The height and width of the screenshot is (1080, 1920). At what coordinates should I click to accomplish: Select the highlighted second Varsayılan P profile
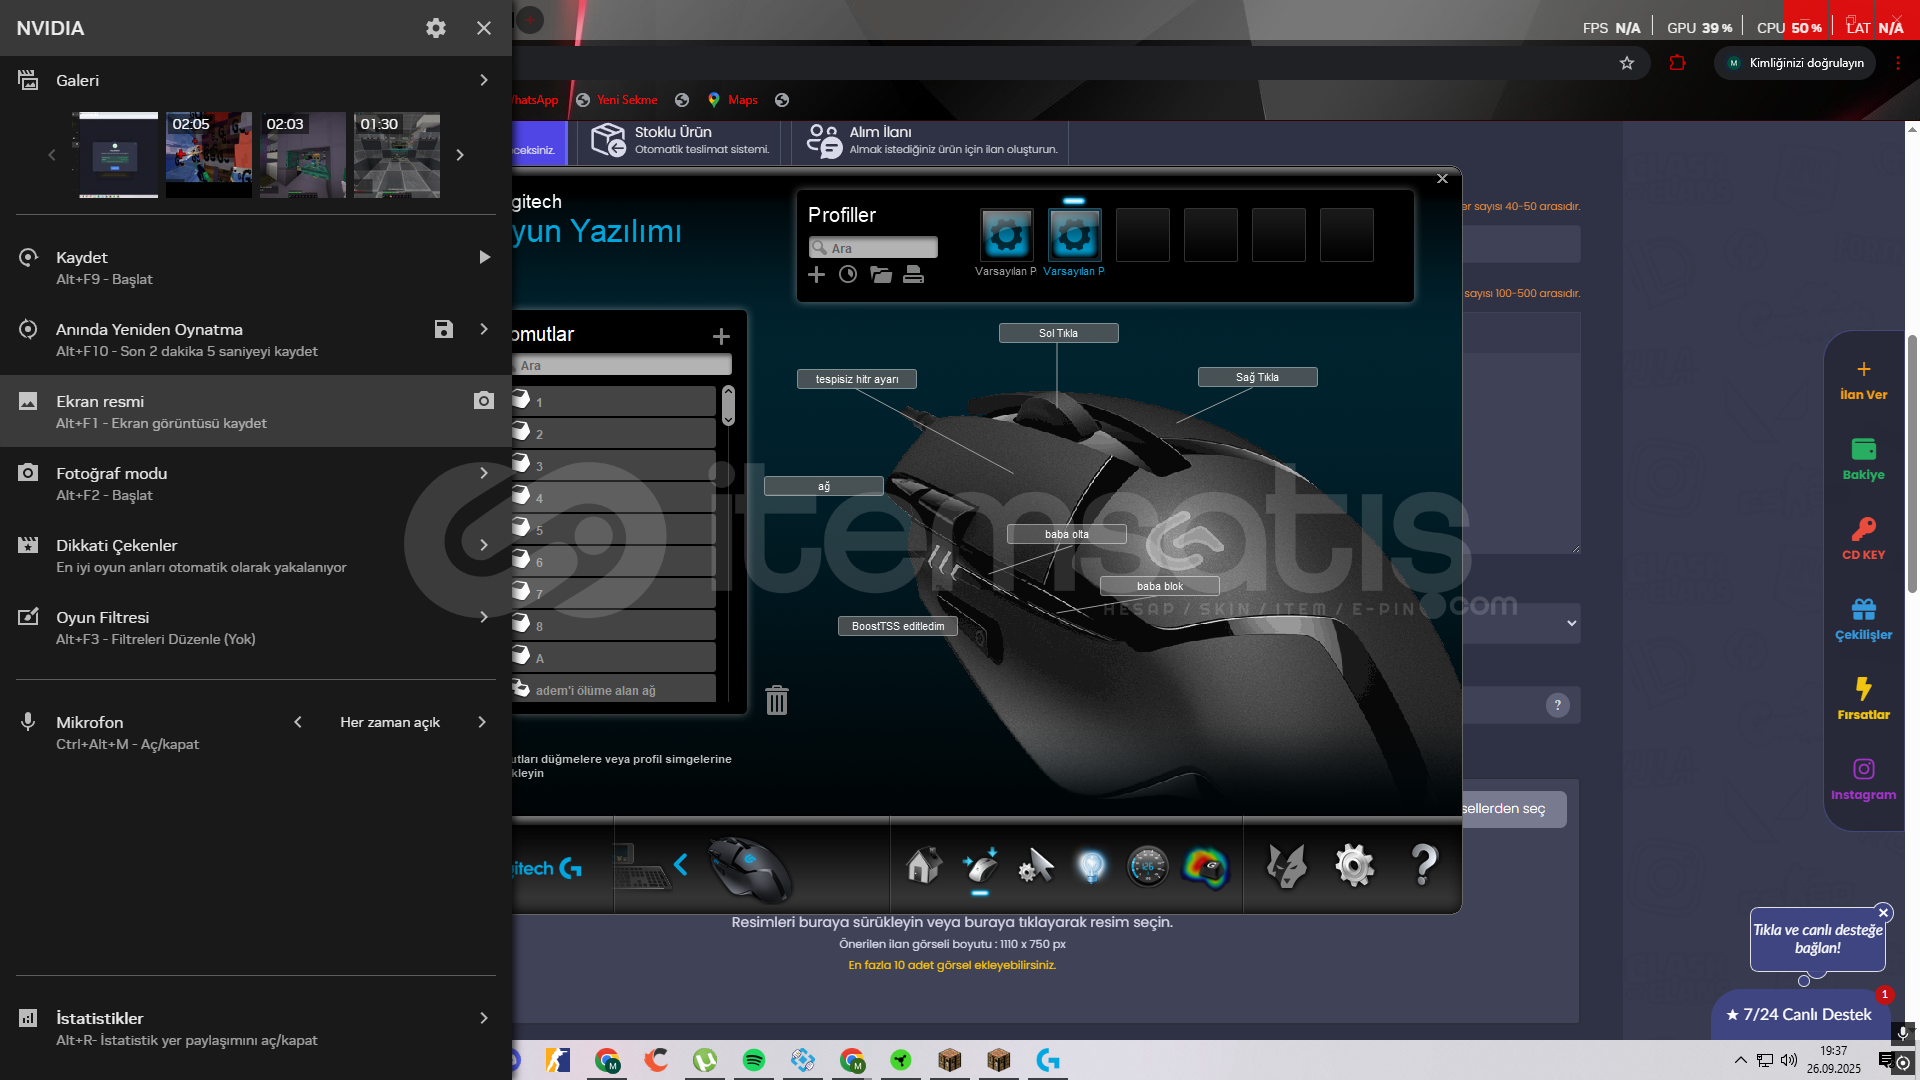pyautogui.click(x=1075, y=235)
